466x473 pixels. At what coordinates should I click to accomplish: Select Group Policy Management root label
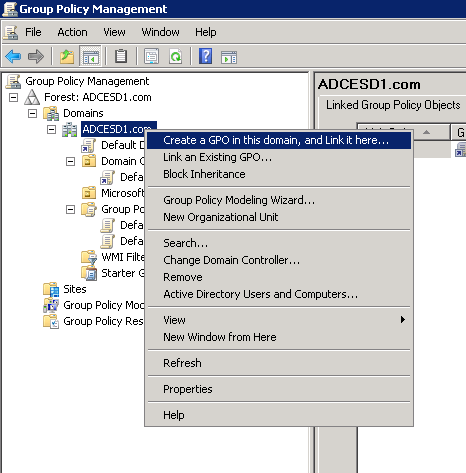point(87,81)
